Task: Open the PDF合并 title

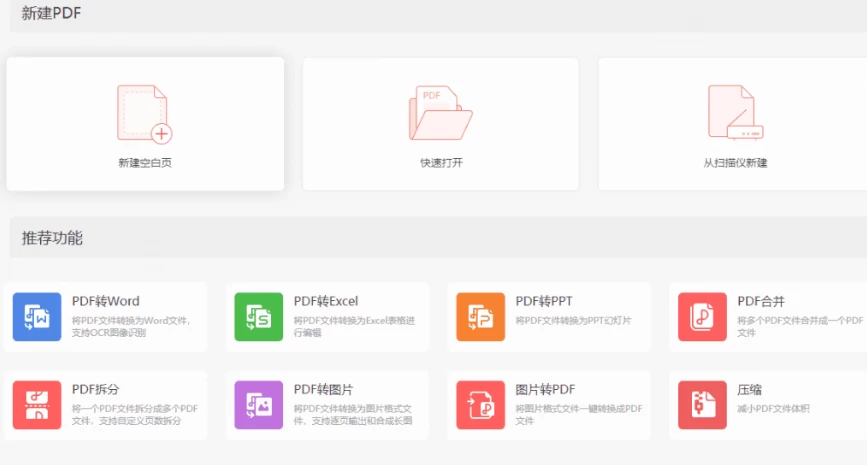Action: pyautogui.click(x=761, y=301)
